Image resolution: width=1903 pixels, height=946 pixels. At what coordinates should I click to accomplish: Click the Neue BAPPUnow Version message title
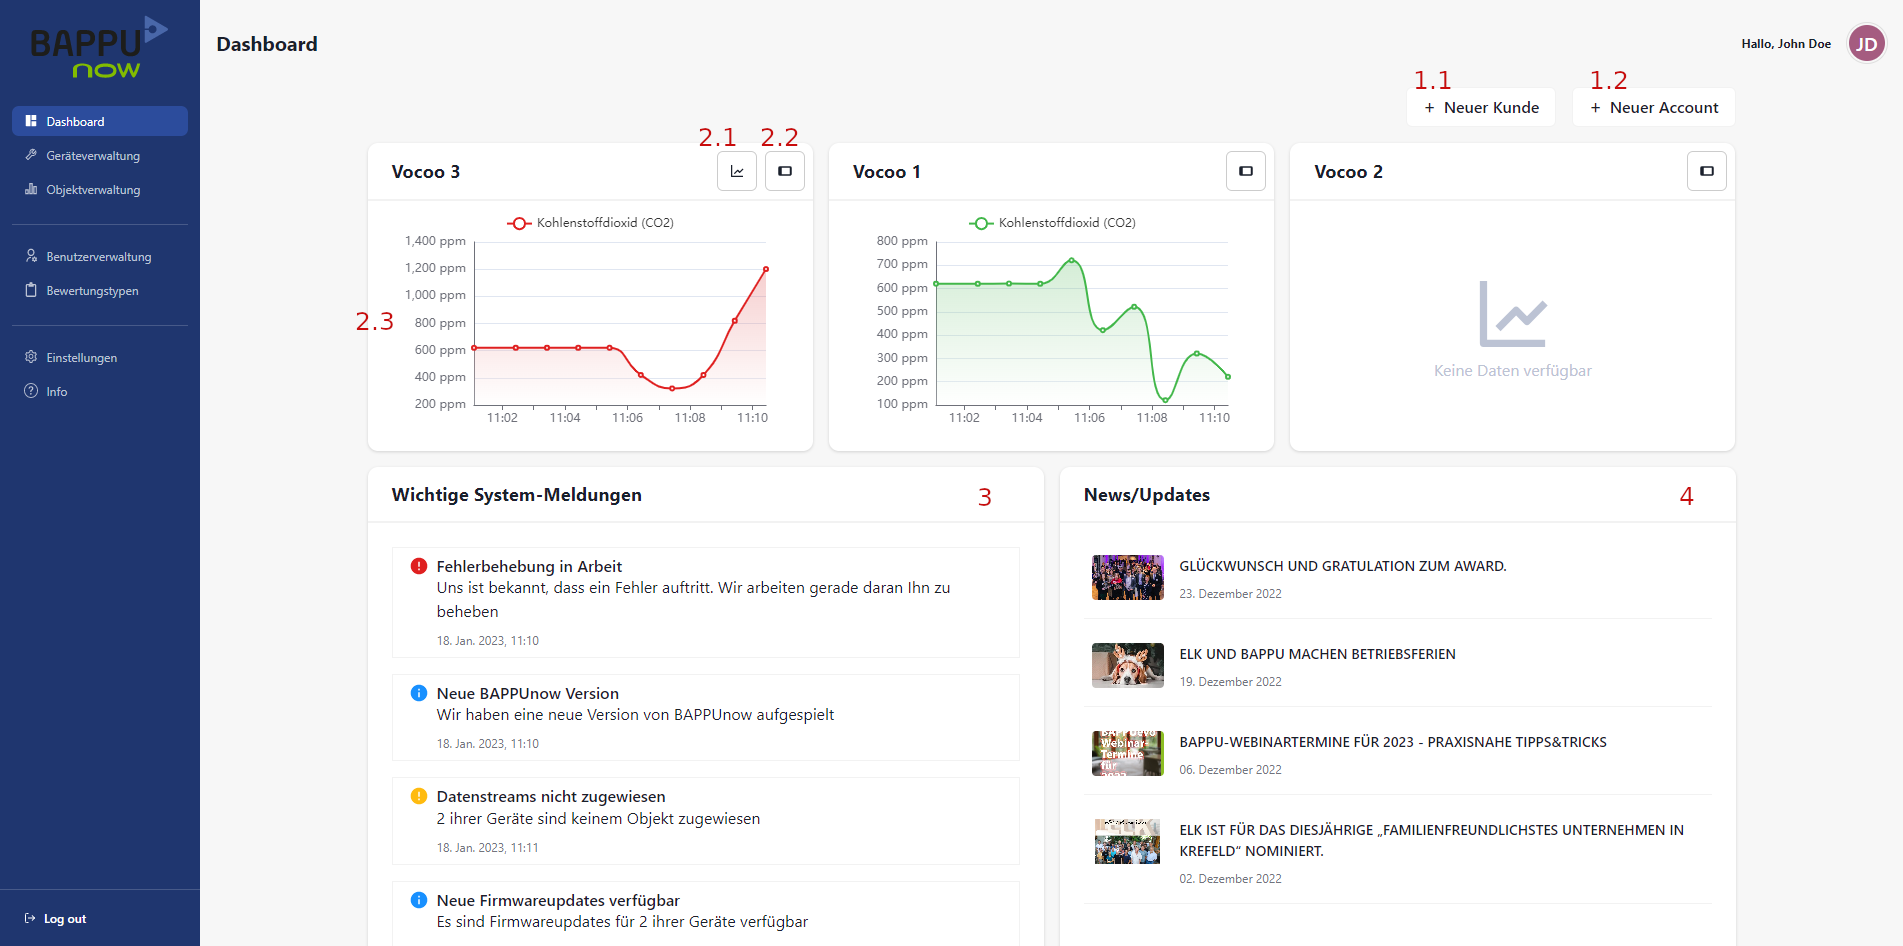(x=528, y=693)
